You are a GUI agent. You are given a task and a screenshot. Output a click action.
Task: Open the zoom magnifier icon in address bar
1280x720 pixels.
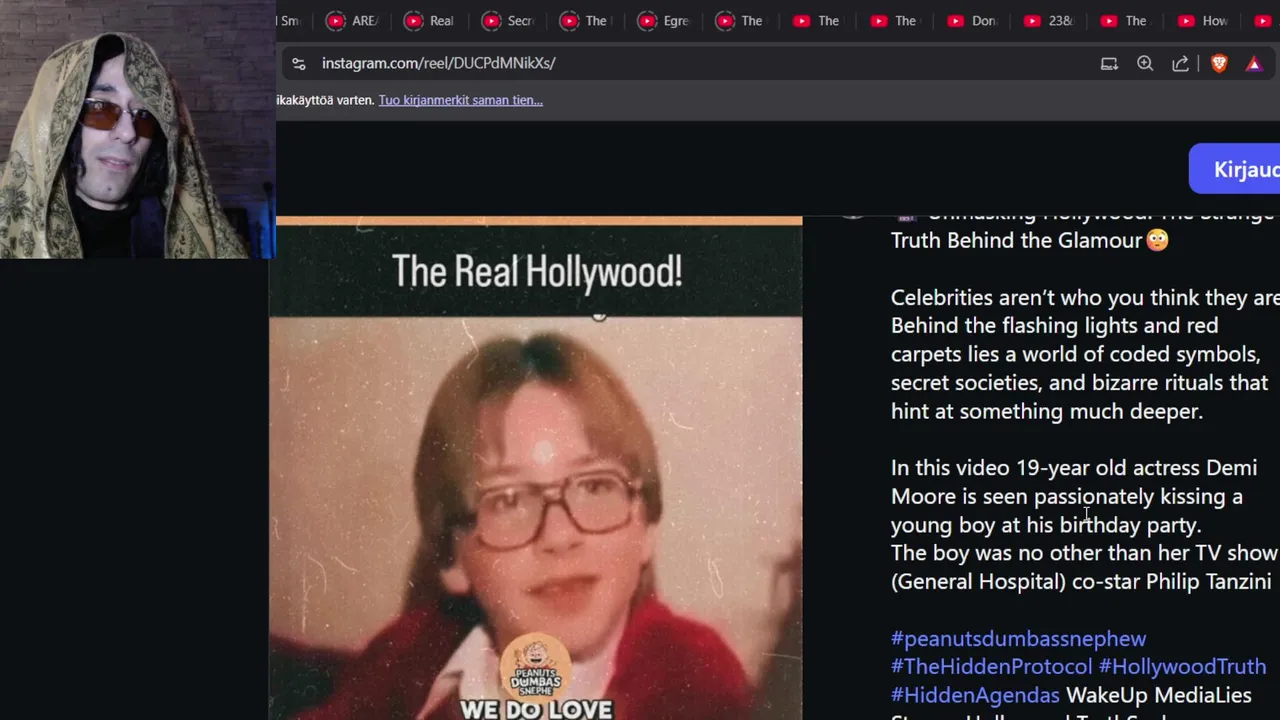point(1145,63)
